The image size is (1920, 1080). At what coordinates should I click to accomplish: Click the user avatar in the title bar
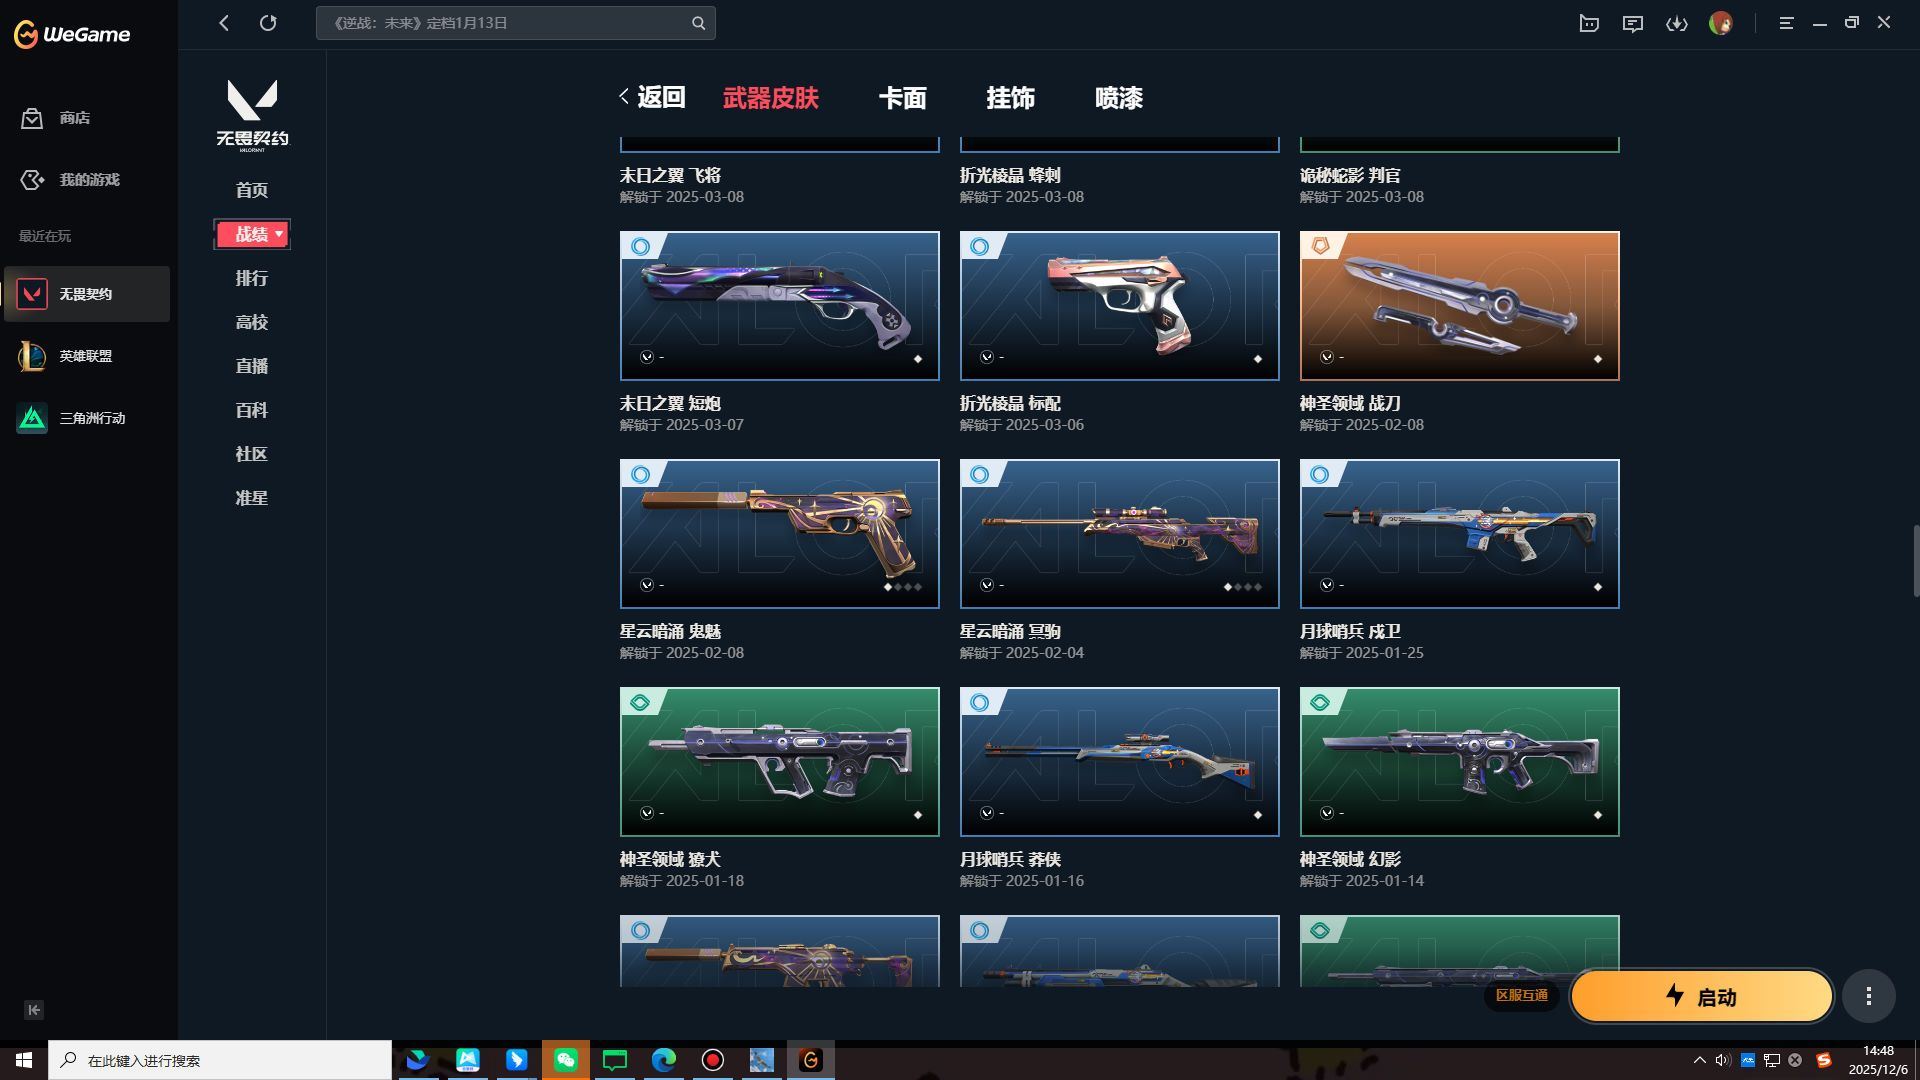(1722, 22)
